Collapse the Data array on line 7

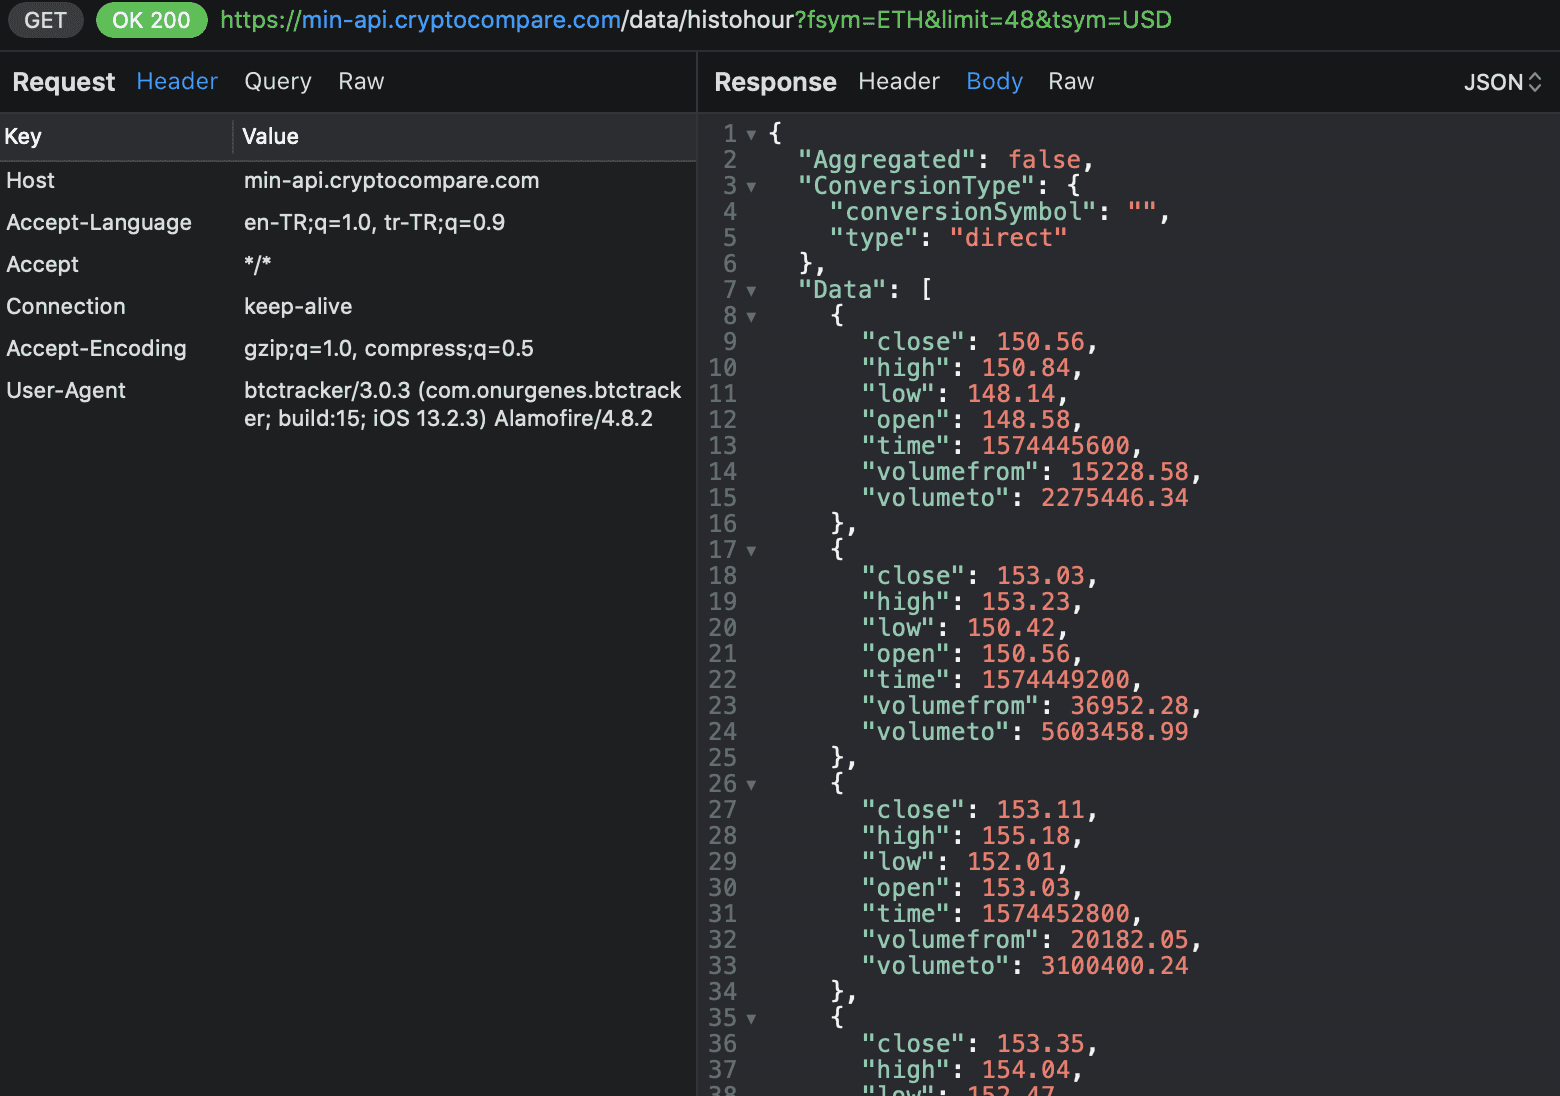pos(751,290)
